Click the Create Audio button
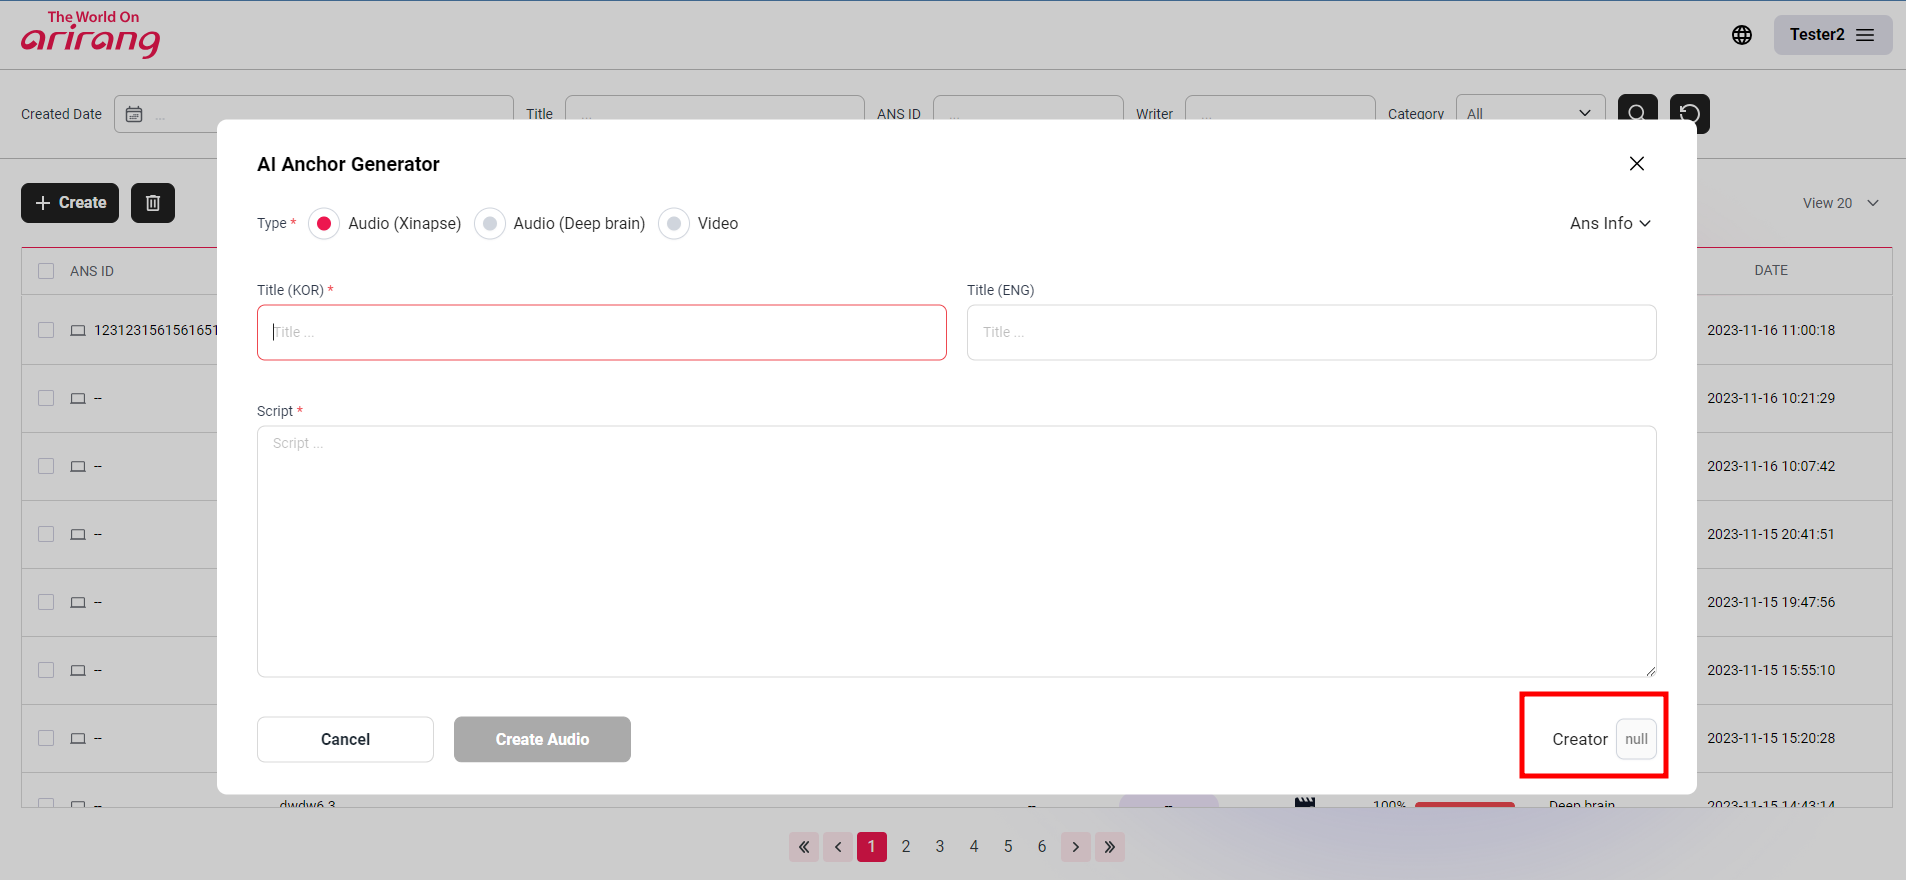This screenshot has height=880, width=1906. coord(542,739)
